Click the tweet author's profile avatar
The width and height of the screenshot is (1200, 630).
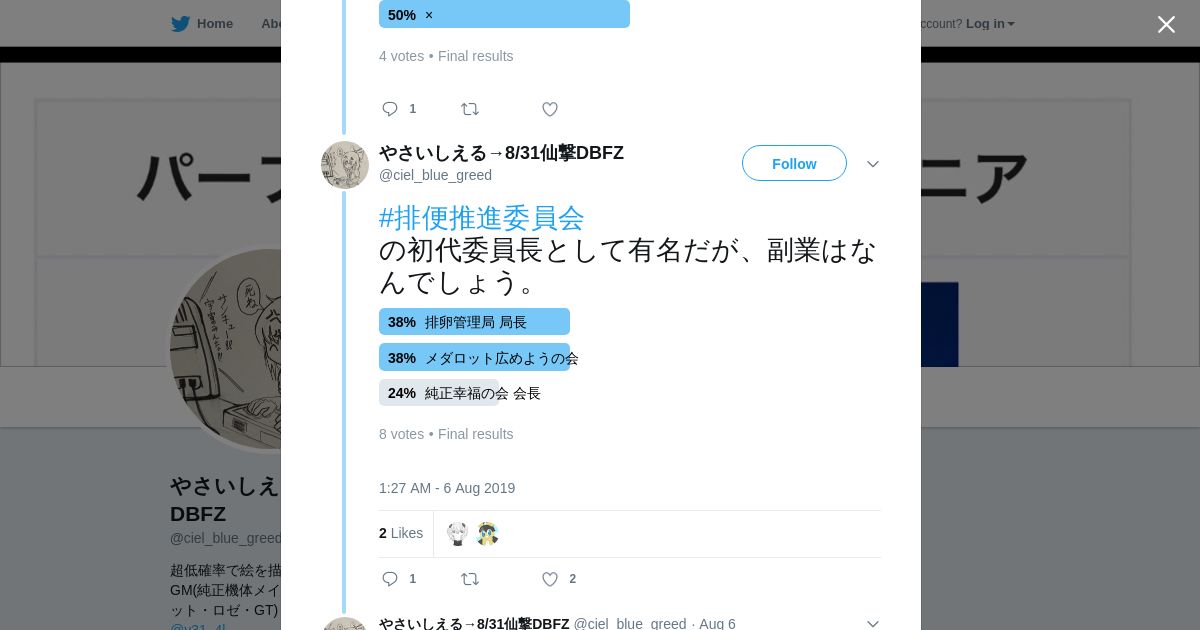(345, 165)
